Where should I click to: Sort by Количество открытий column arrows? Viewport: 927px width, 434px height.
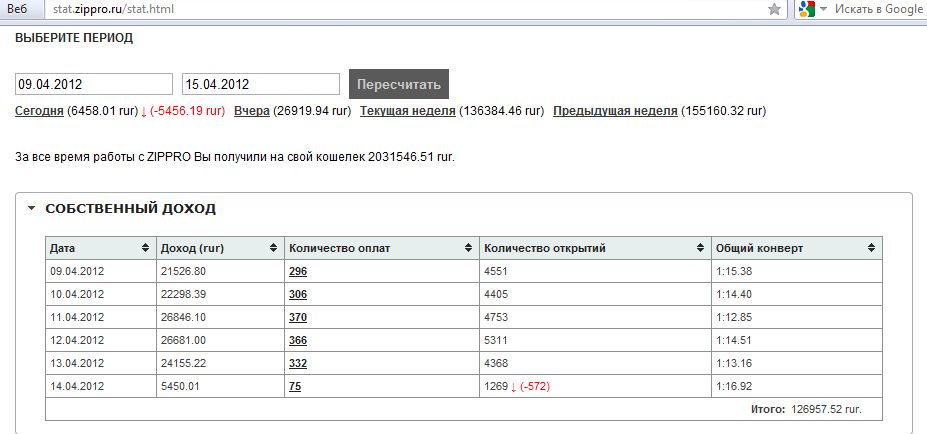700,248
